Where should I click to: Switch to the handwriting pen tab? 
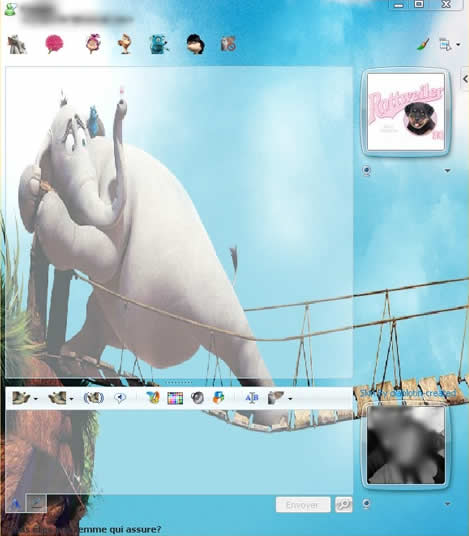tap(36, 503)
